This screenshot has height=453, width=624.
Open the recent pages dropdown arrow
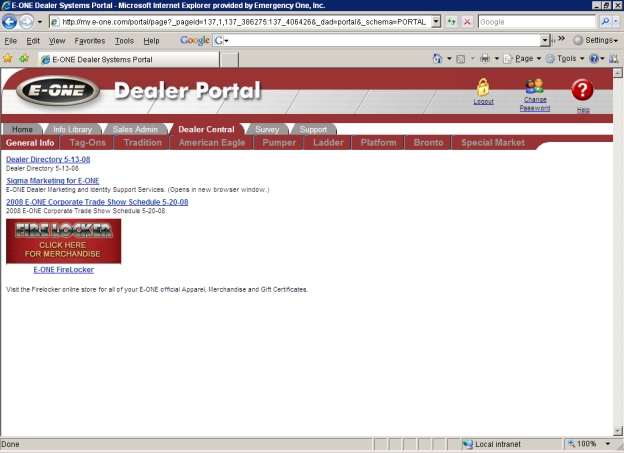(x=40, y=22)
